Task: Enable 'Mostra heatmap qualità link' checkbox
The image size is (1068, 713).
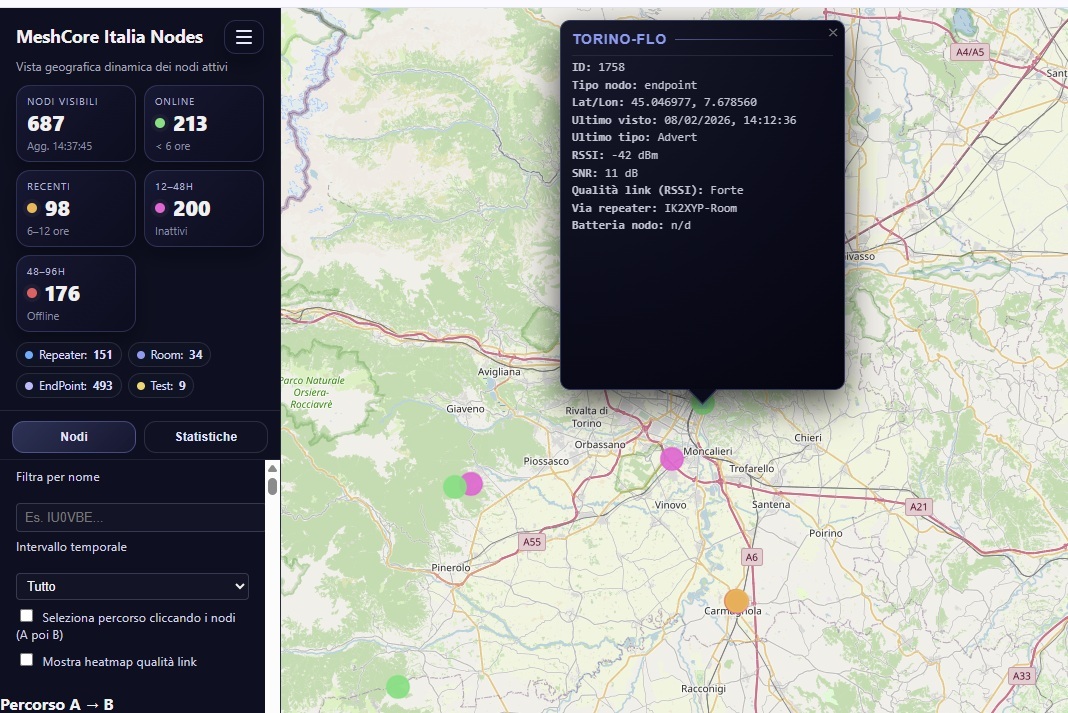Action: tap(27, 660)
